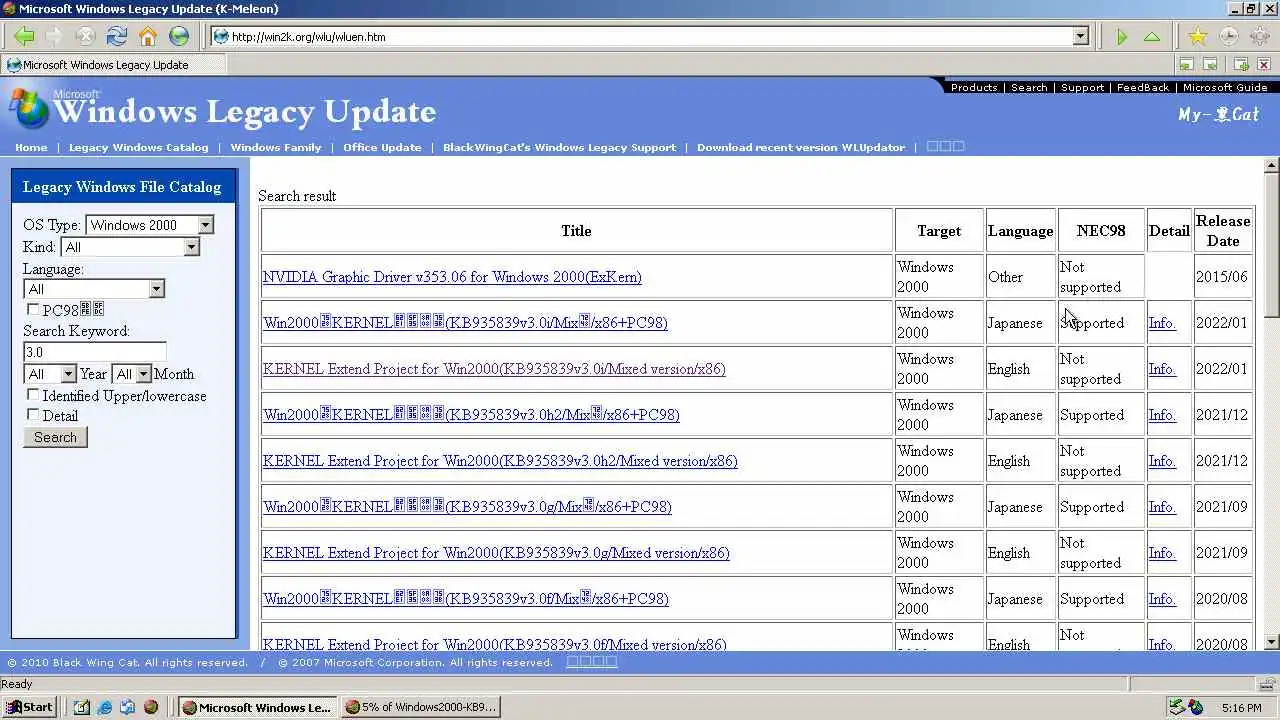
Task: Click FeedBack in top right header
Action: pyautogui.click(x=1143, y=87)
